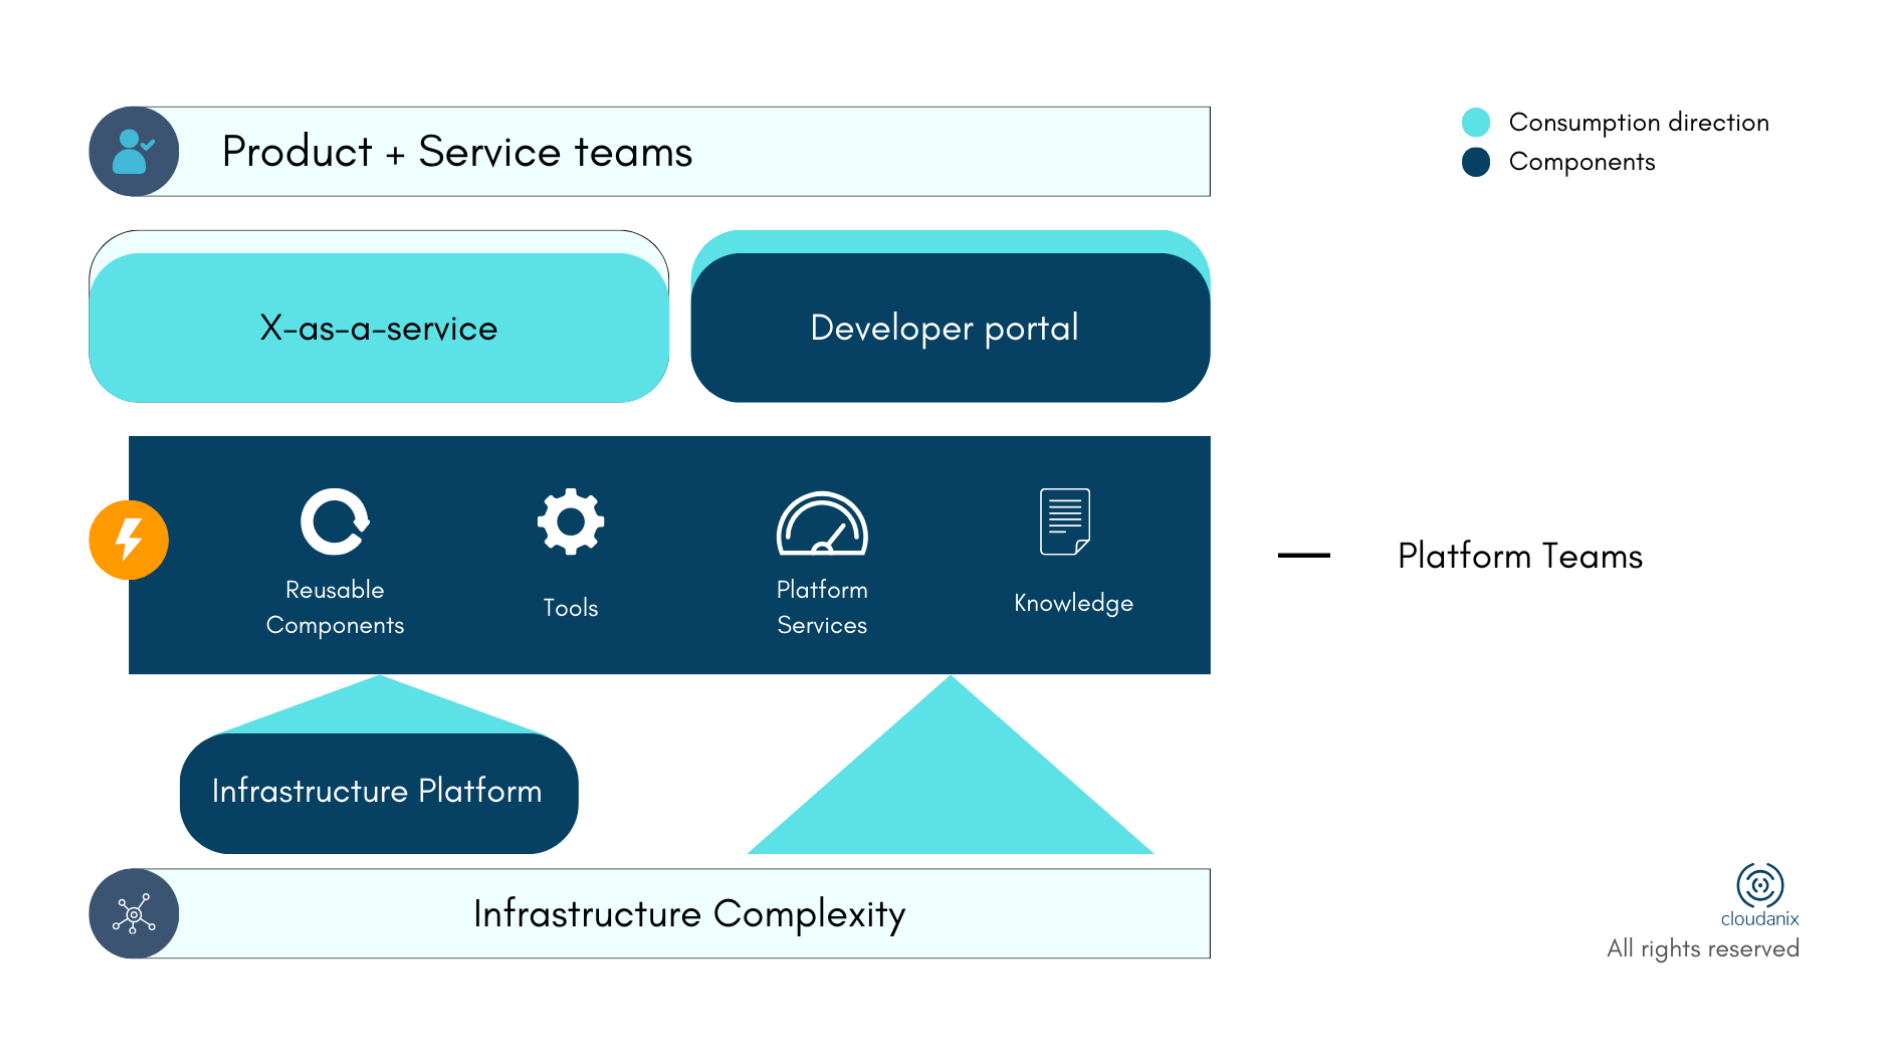Screen dimensions: 1879x1040
Task: Select the Platform Services gauge icon
Action: (822, 523)
